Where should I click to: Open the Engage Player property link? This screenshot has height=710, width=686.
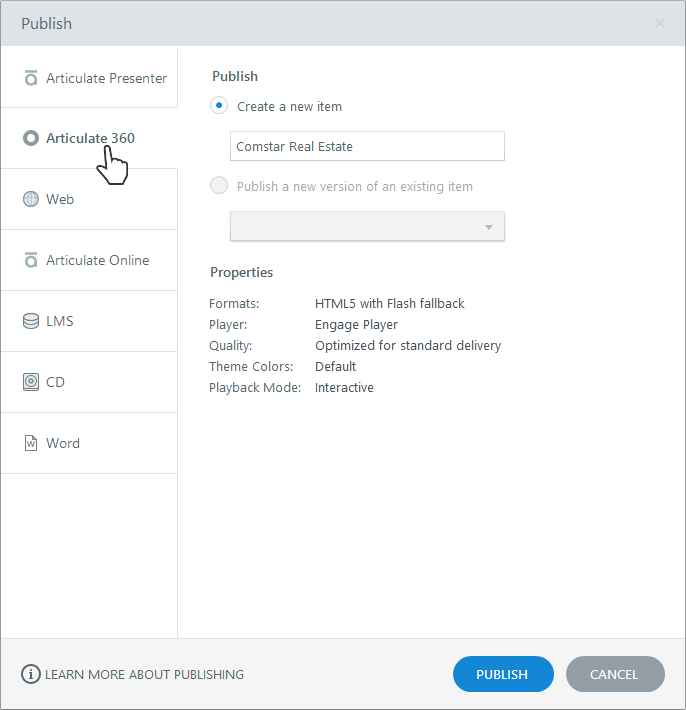pos(356,325)
